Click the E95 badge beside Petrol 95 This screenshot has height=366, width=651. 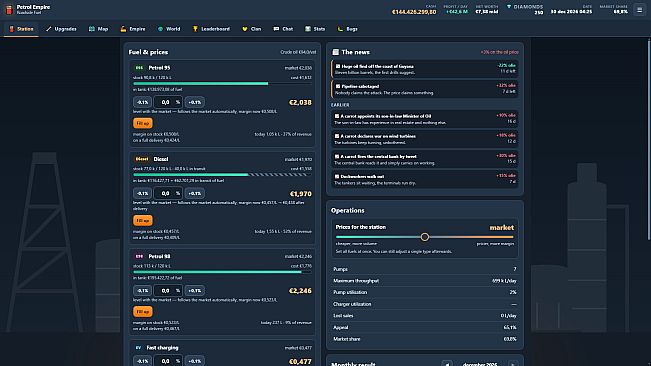point(139,68)
